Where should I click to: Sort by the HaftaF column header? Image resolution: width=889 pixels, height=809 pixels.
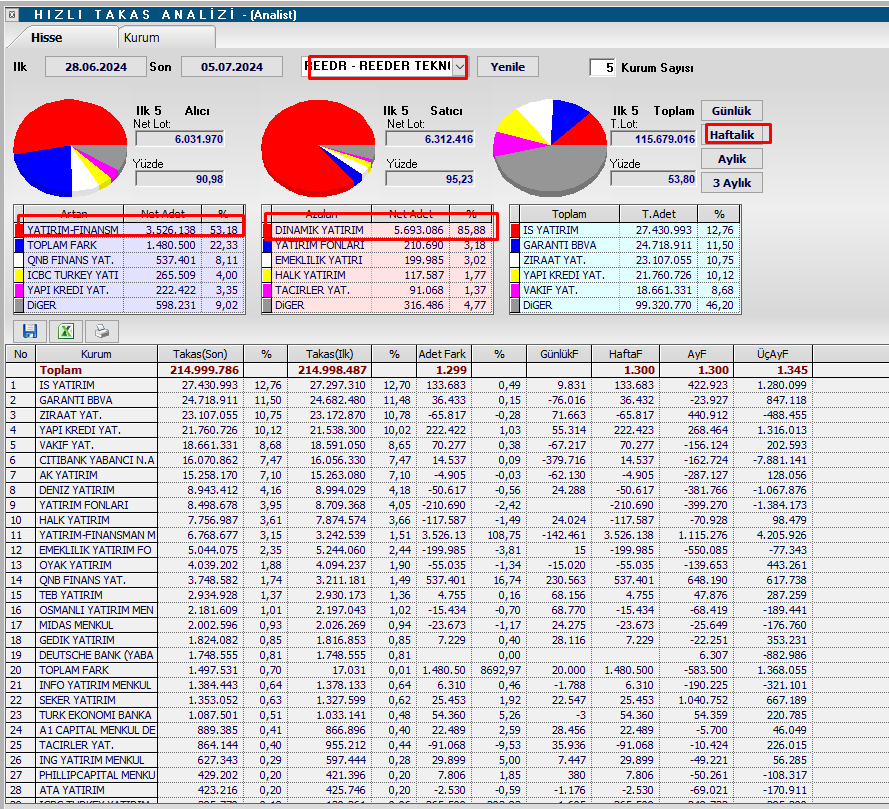point(625,354)
